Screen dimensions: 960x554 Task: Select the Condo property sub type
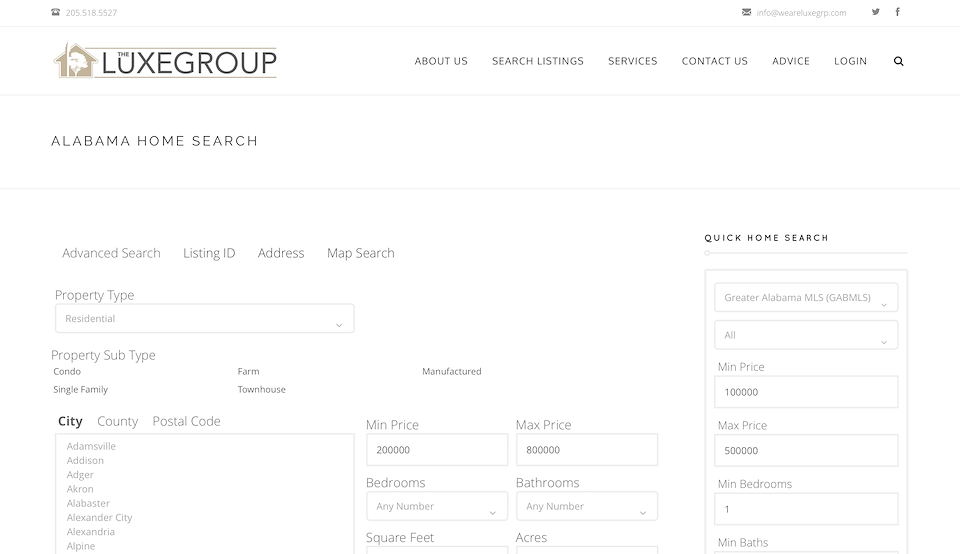point(67,372)
